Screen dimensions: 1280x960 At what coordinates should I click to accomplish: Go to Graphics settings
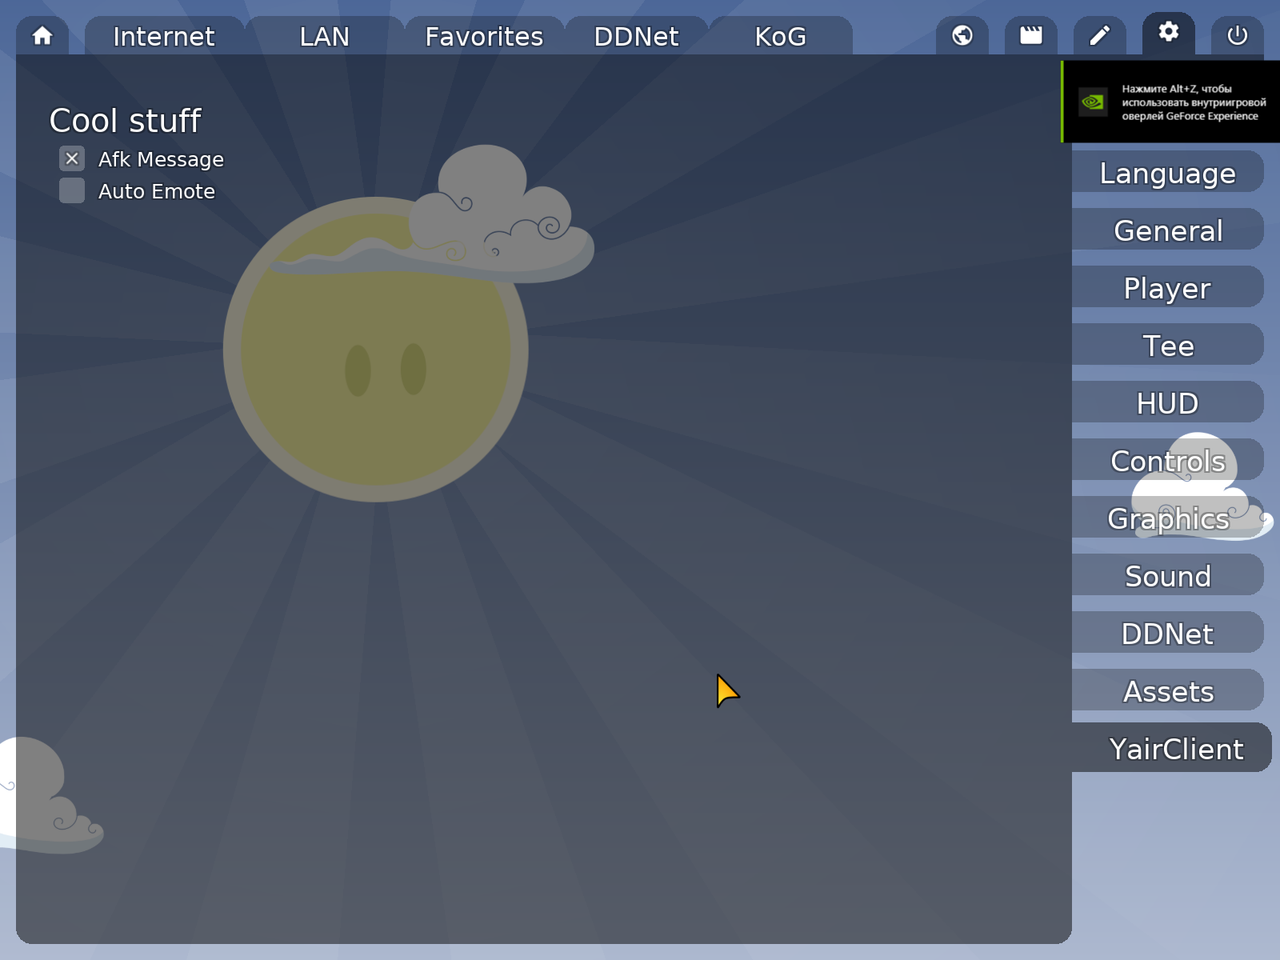(x=1168, y=518)
